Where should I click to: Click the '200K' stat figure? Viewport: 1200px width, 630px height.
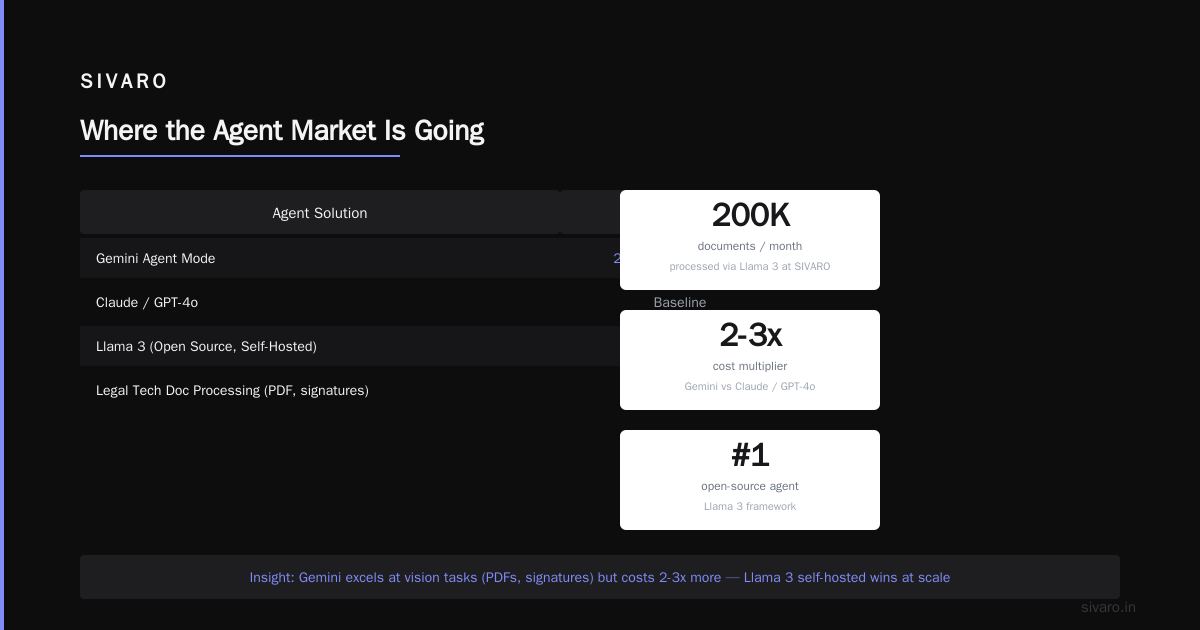pyautogui.click(x=750, y=215)
